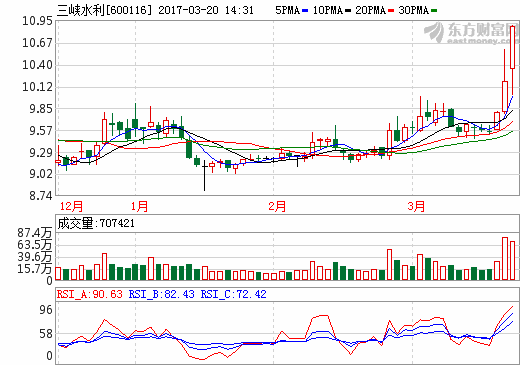
Task: Click the RSI_C:72.42 indicator label
Action: point(233,294)
